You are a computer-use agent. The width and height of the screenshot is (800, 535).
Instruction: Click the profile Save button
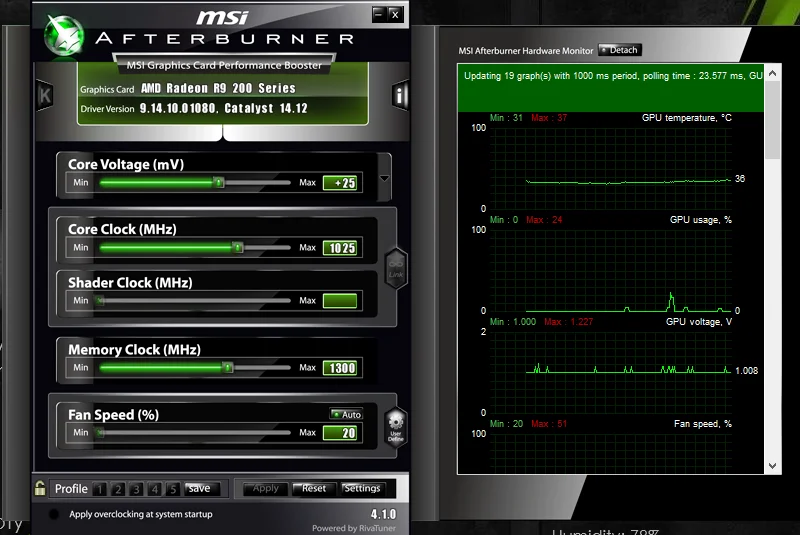pyautogui.click(x=202, y=489)
